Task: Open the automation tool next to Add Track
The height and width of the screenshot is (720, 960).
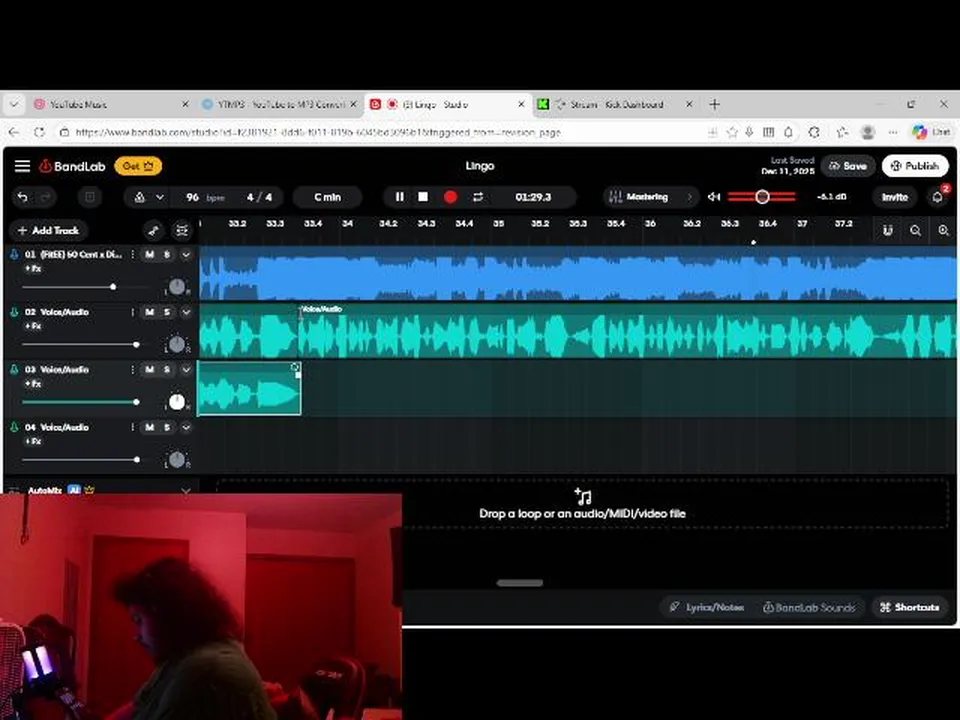Action: 154,230
